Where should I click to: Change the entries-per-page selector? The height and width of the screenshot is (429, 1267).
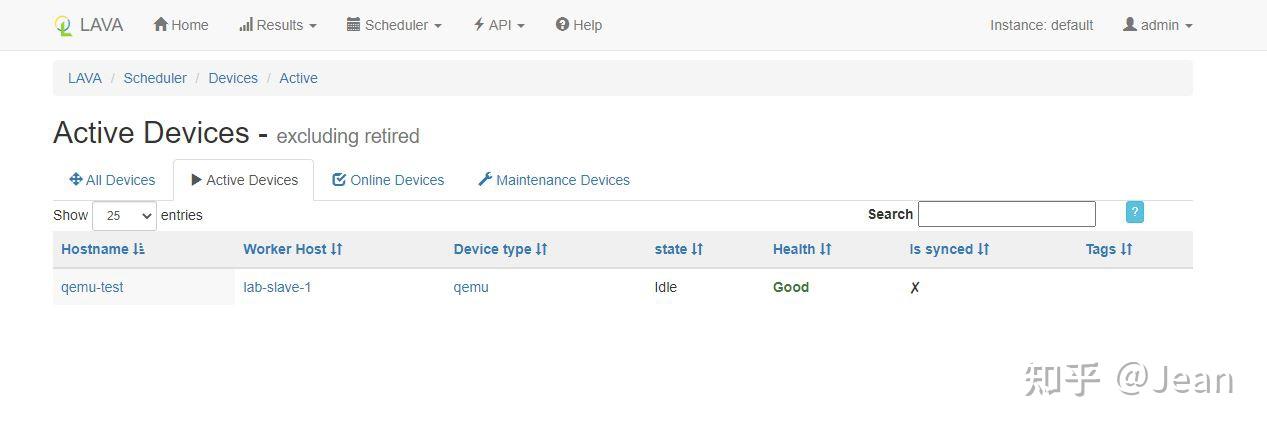[x=124, y=215]
